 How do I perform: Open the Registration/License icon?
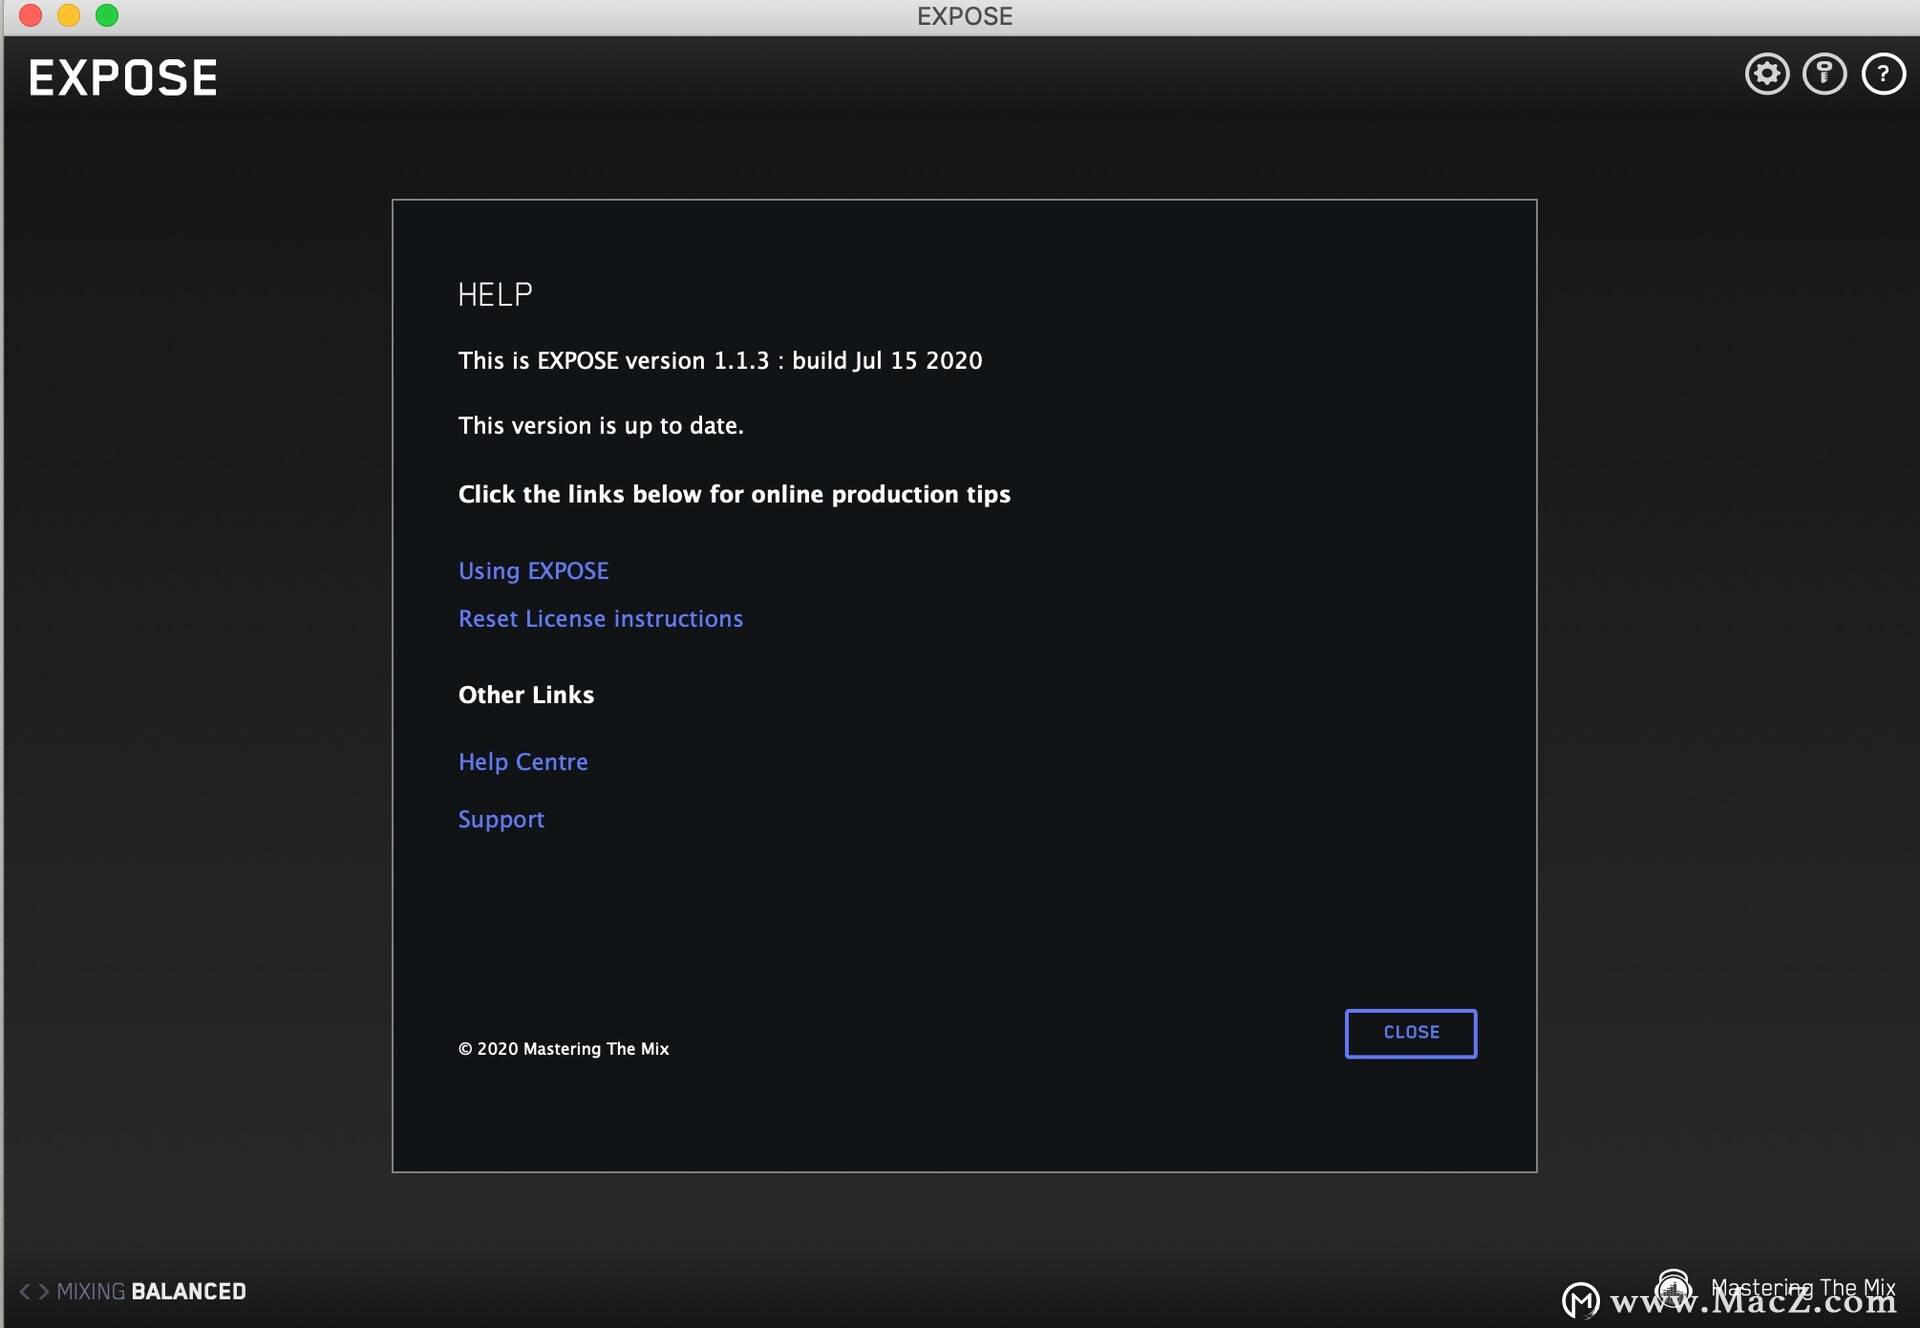pyautogui.click(x=1825, y=73)
